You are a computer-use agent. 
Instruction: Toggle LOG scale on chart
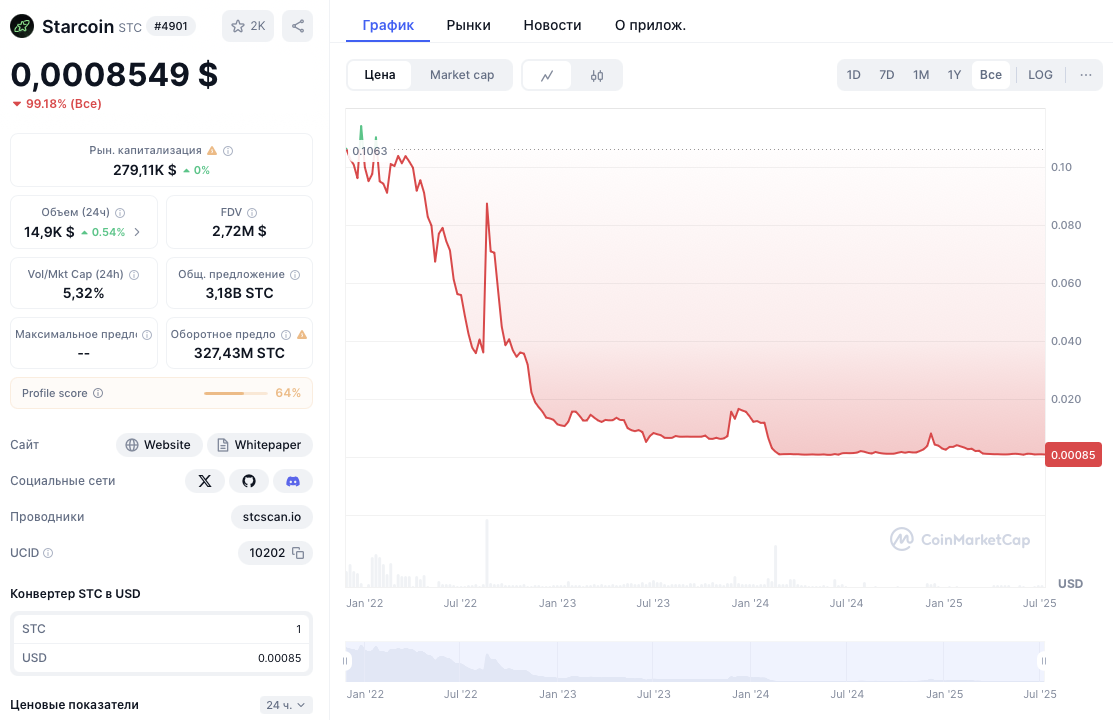1040,75
